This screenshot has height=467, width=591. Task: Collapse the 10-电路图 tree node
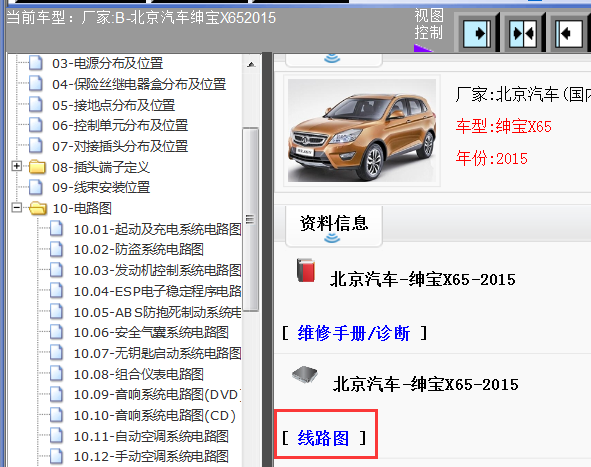[16, 207]
